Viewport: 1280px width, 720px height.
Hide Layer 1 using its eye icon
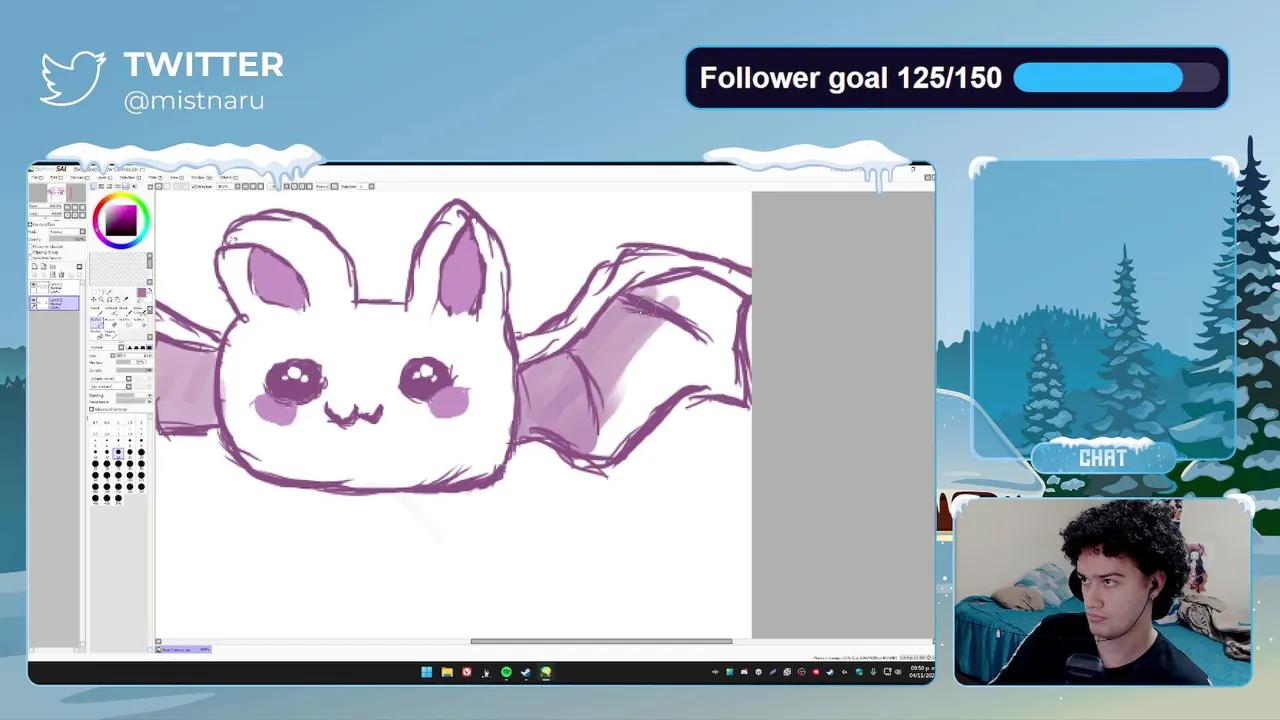(x=33, y=283)
